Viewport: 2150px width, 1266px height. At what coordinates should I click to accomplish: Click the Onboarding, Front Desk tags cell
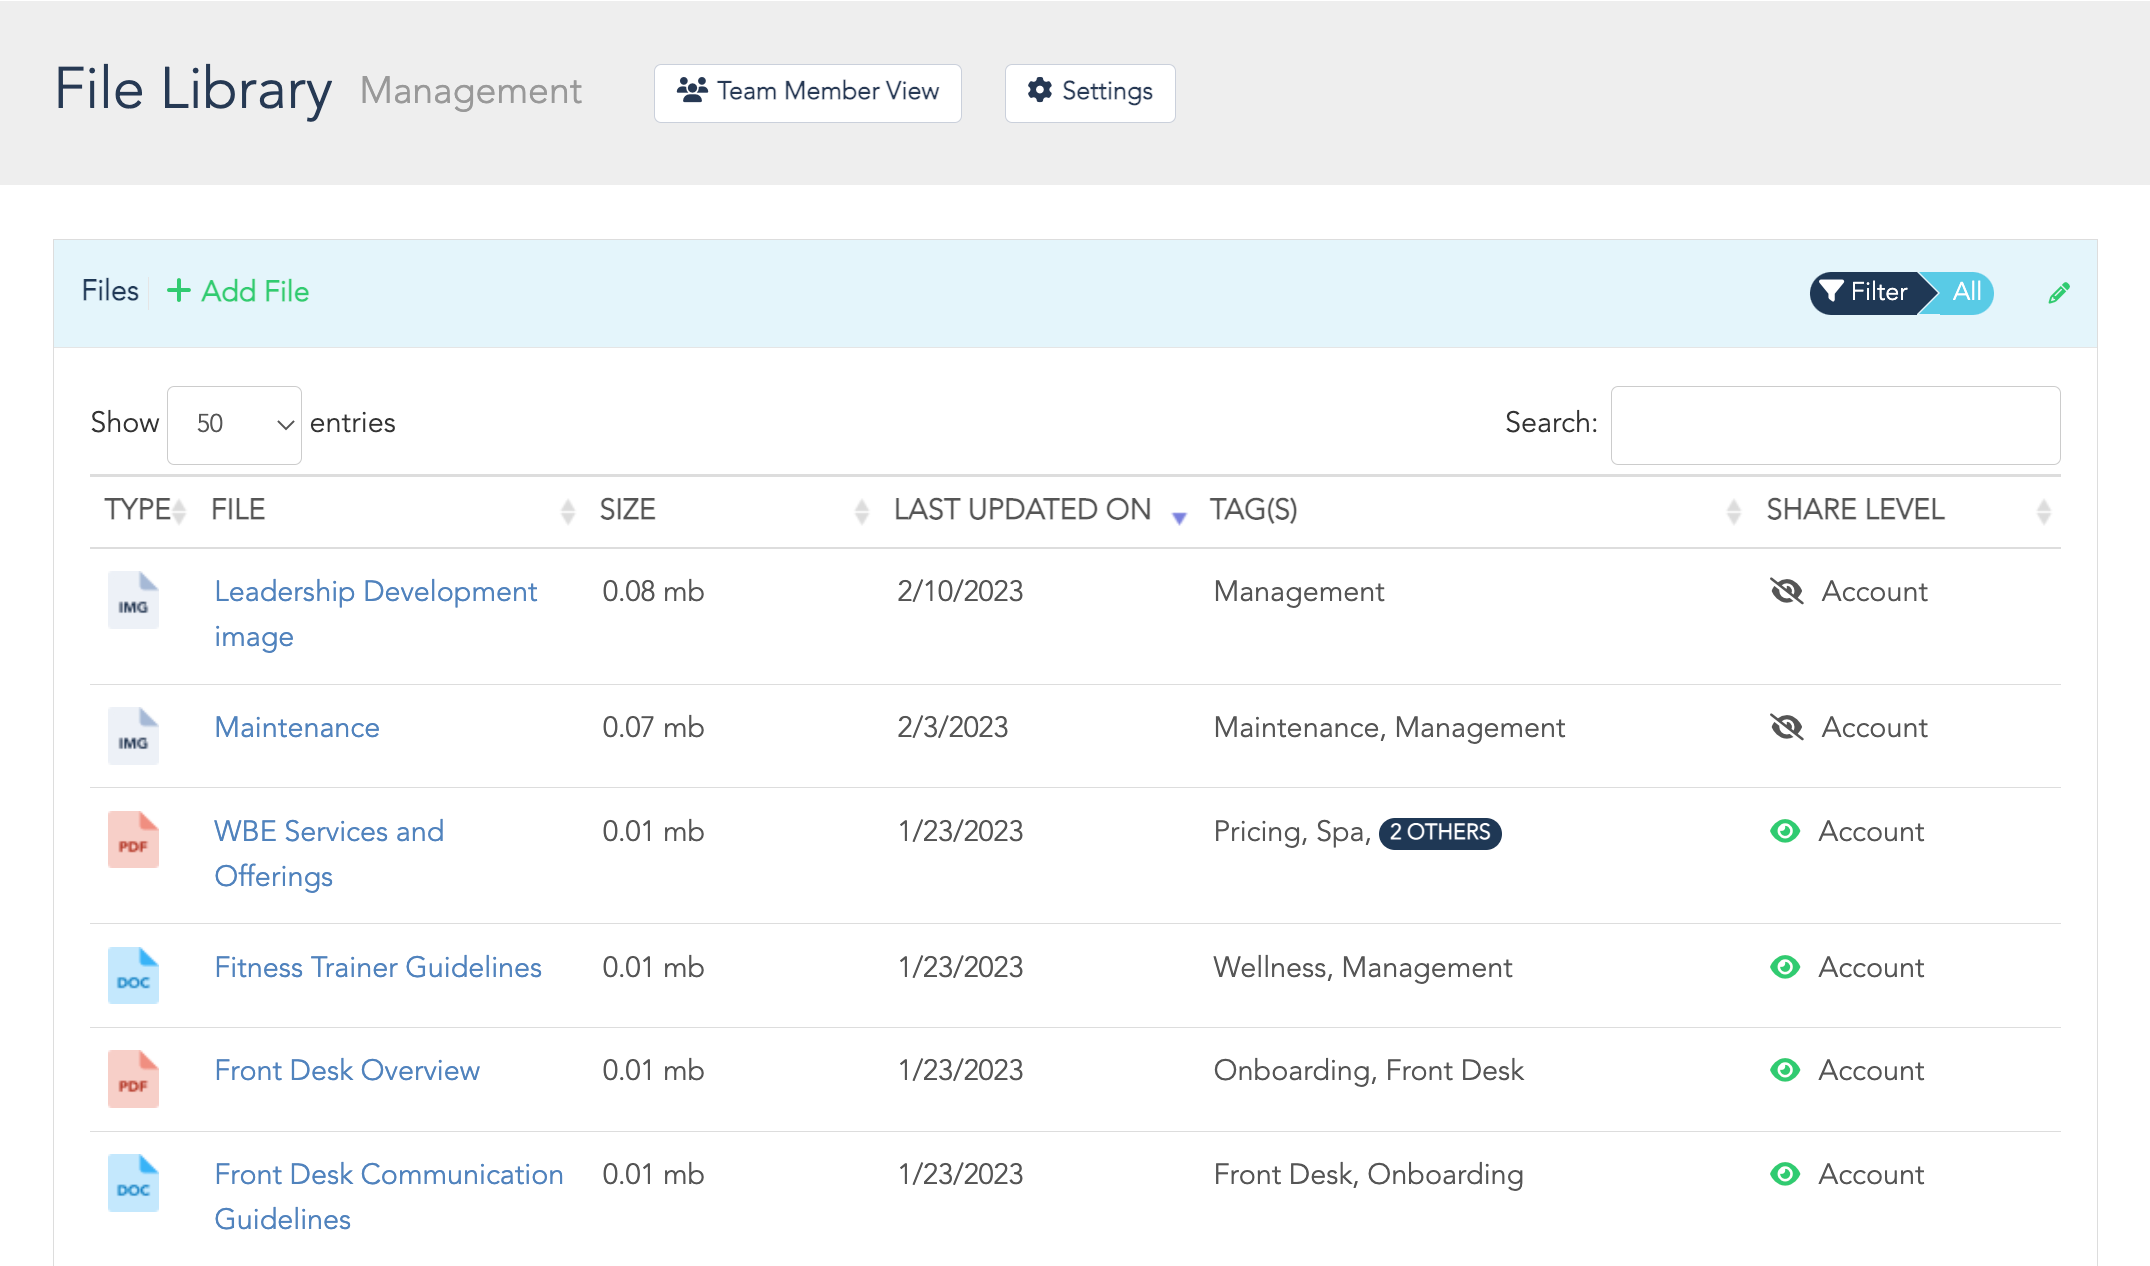(x=1368, y=1070)
